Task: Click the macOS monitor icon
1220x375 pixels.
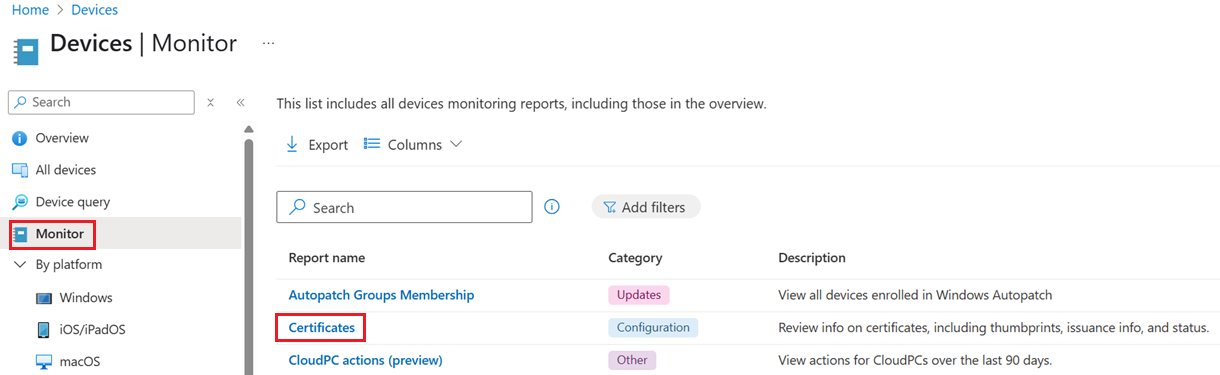Action: pos(43,361)
